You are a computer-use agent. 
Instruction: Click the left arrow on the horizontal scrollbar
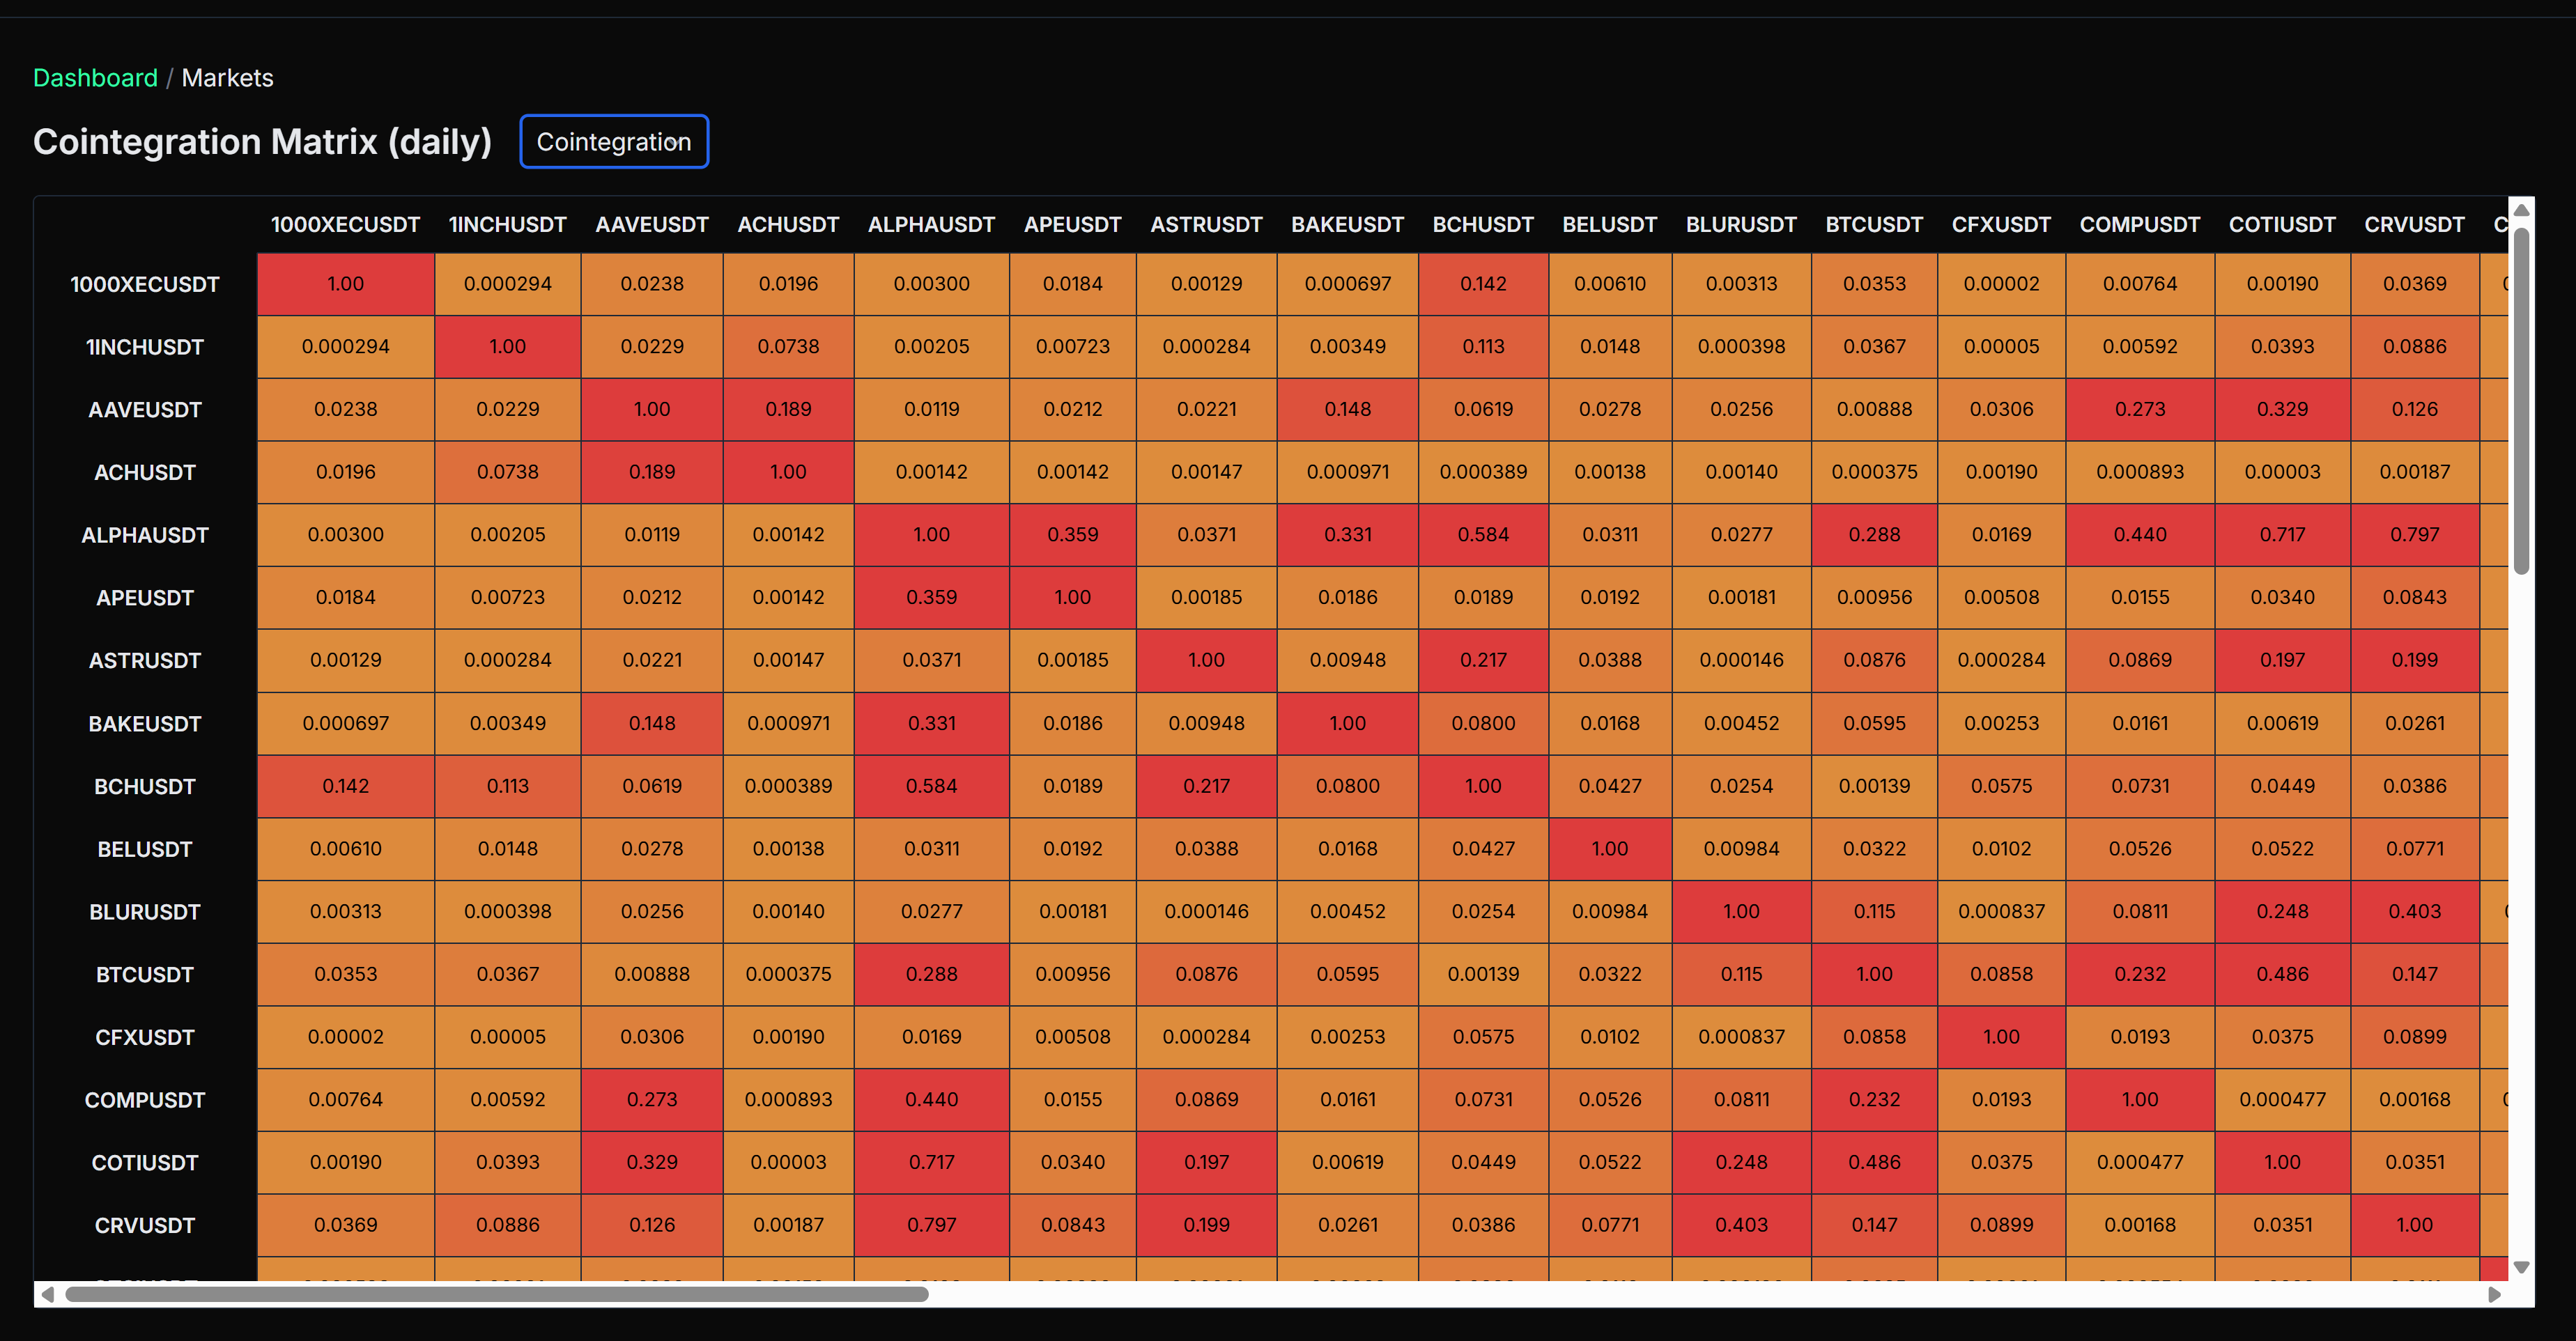point(48,1295)
